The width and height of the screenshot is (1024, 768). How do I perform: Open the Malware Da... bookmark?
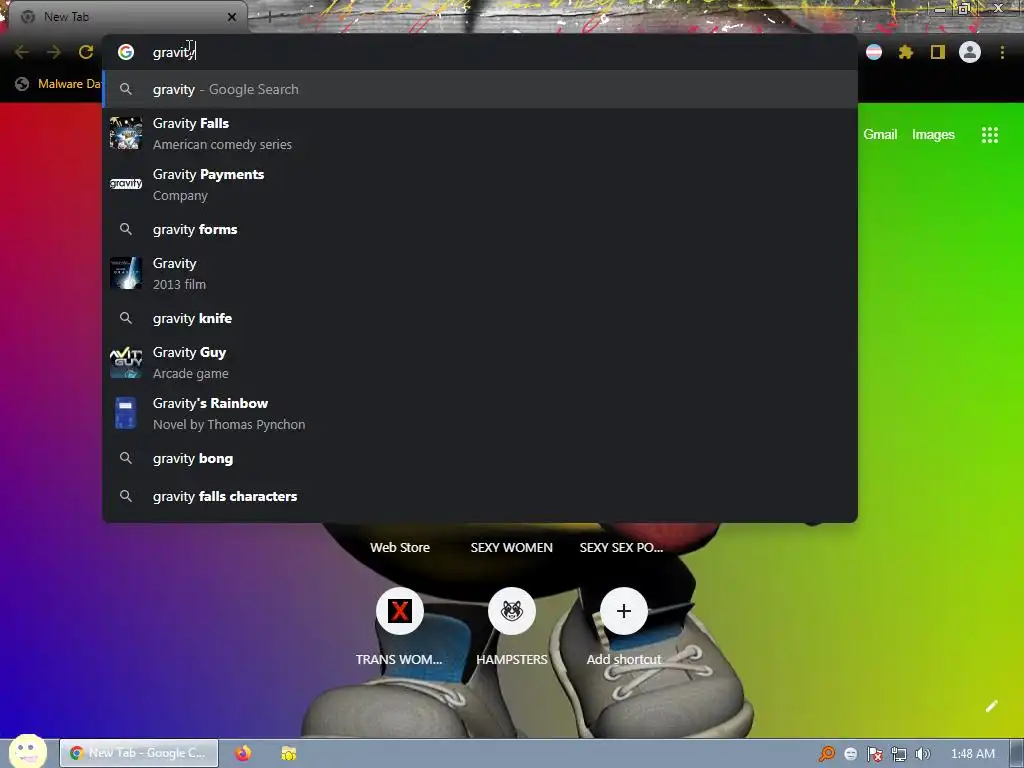coord(59,84)
